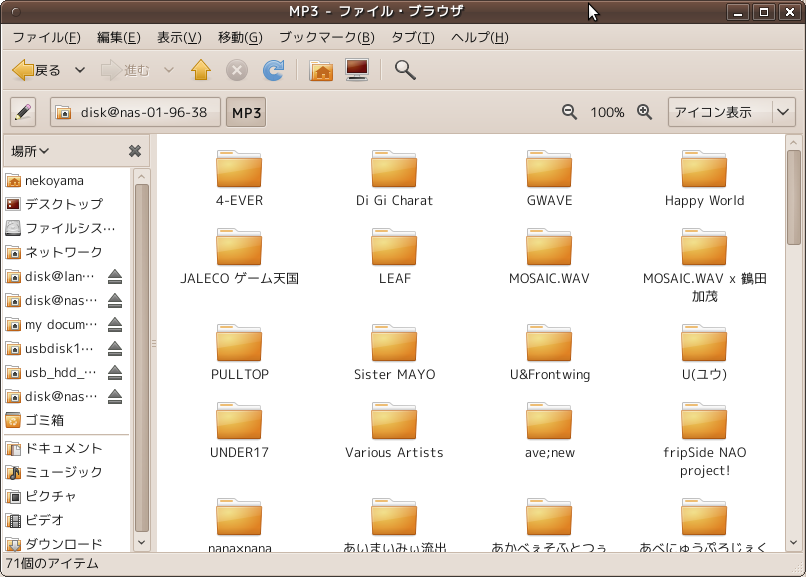Select the Di Gi Charat folder
The width and height of the screenshot is (806, 577).
(394, 178)
